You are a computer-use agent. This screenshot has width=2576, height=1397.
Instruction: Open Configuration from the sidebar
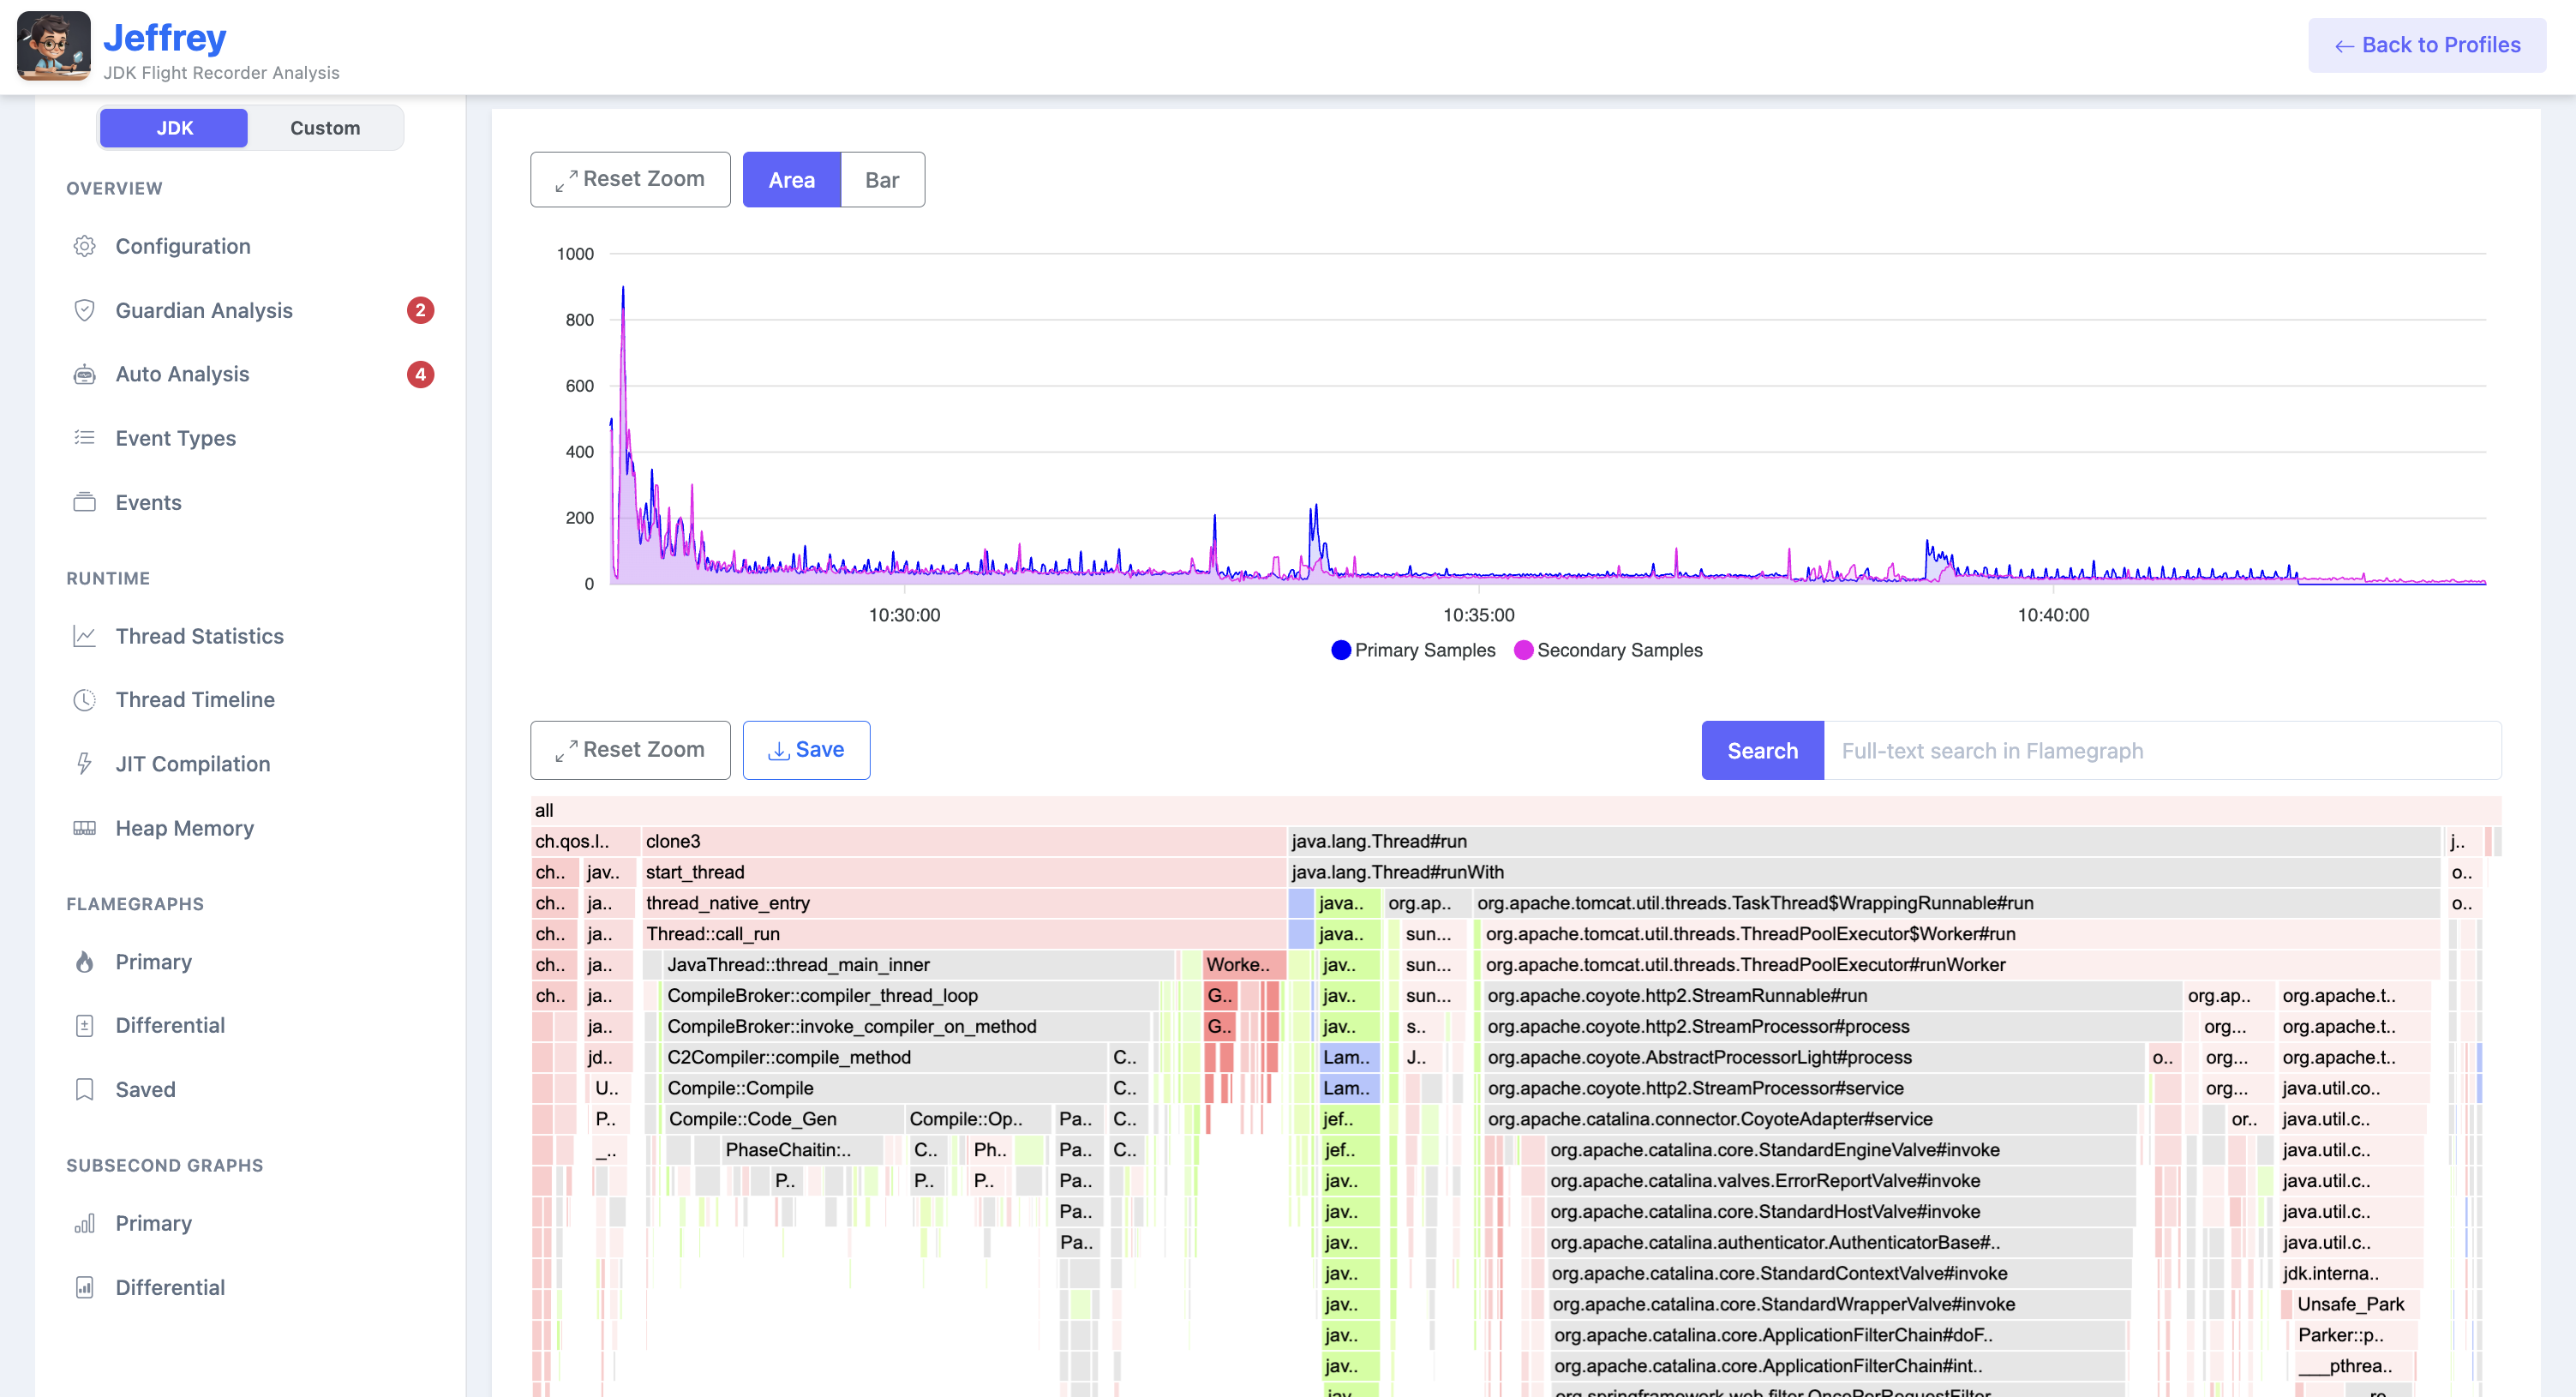point(183,246)
